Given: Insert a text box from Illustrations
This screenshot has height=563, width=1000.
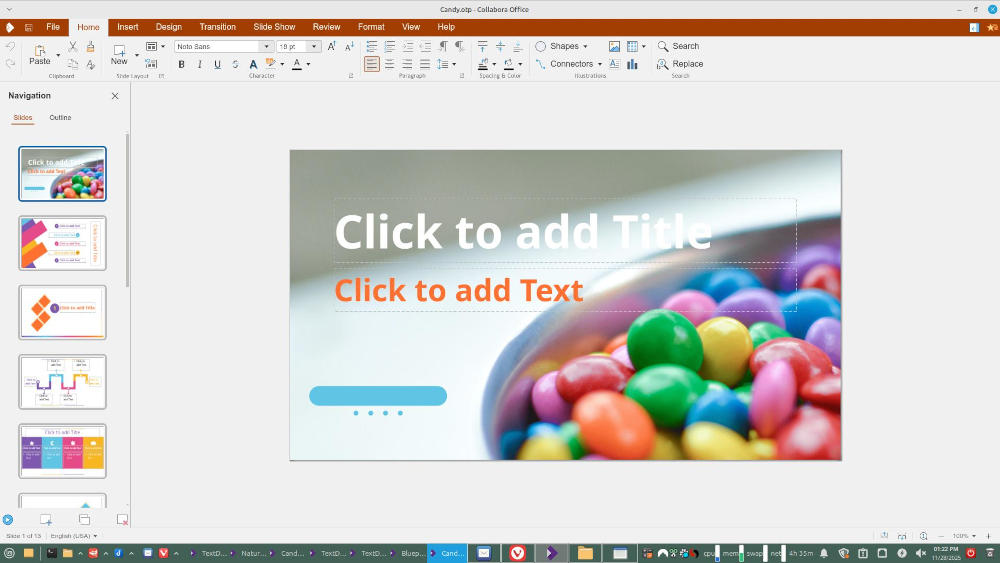Looking at the screenshot, I should tap(614, 64).
